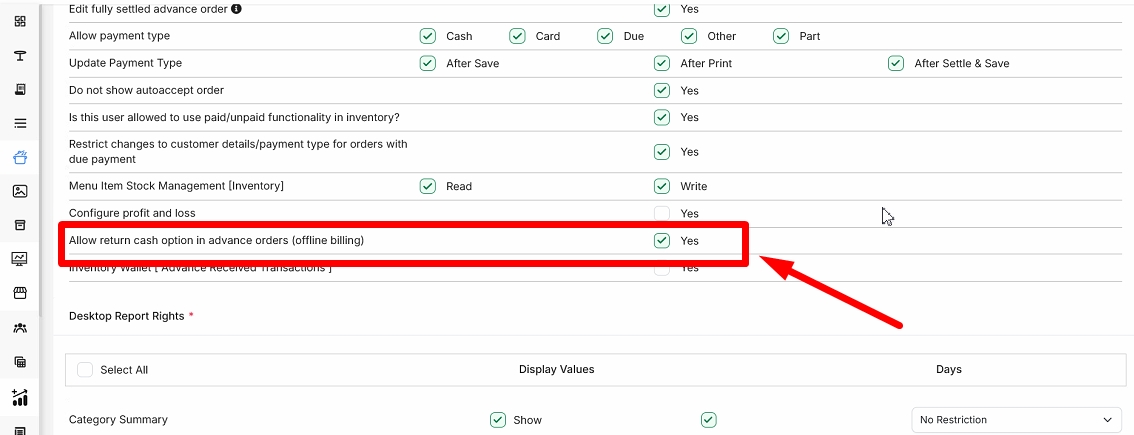Open the dashboard grid icon in sidebar
The width and height of the screenshot is (1134, 435).
pyautogui.click(x=20, y=22)
